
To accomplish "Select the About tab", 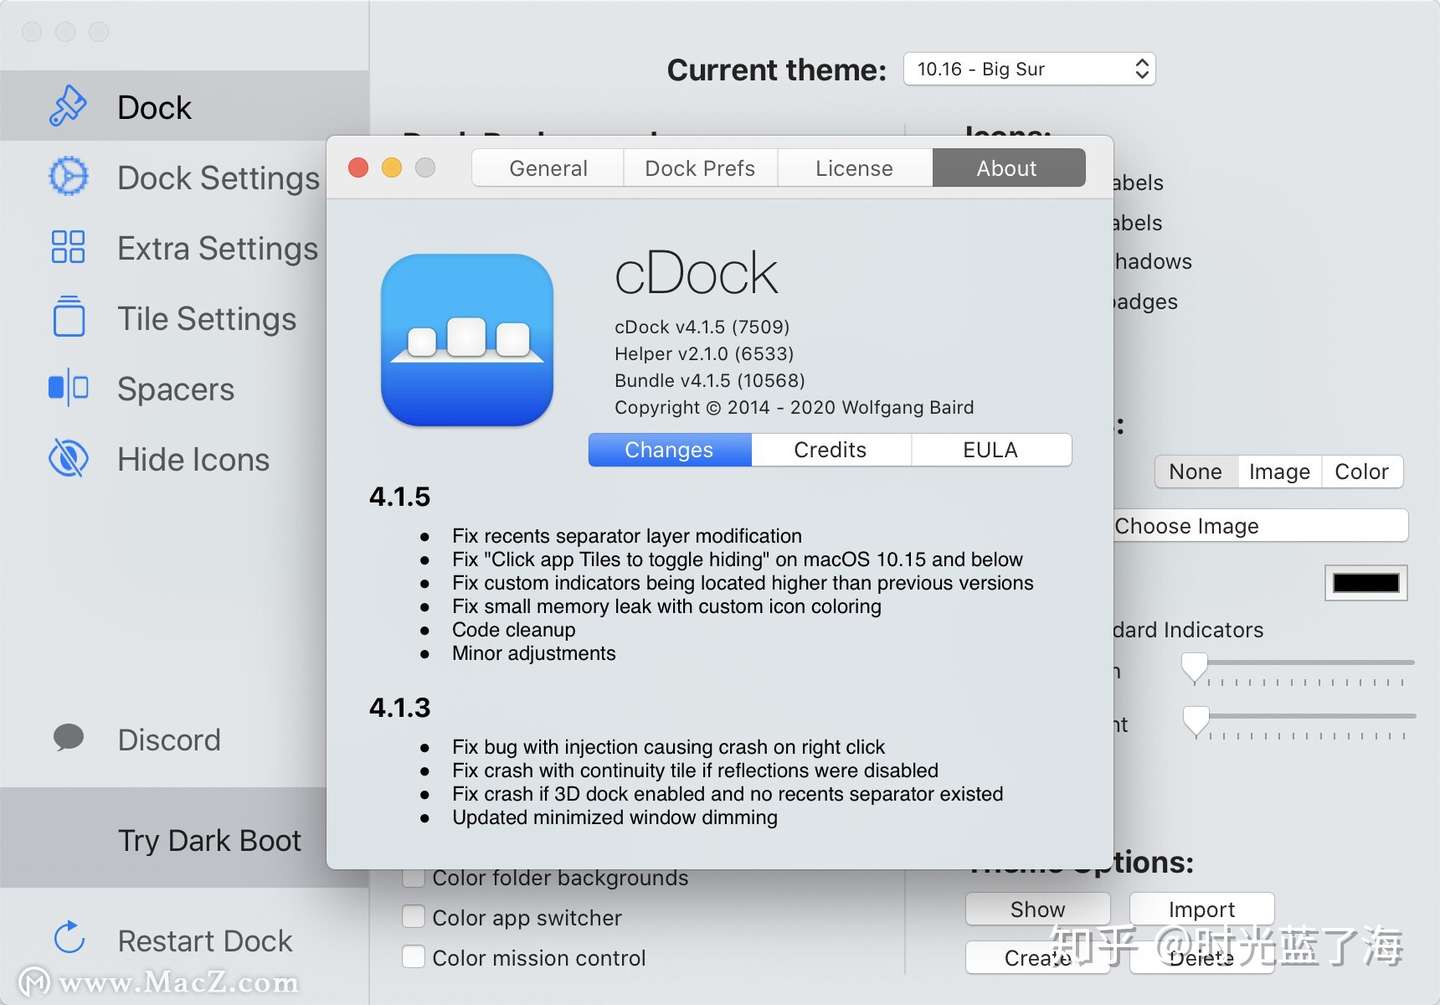I will pyautogui.click(x=1007, y=168).
